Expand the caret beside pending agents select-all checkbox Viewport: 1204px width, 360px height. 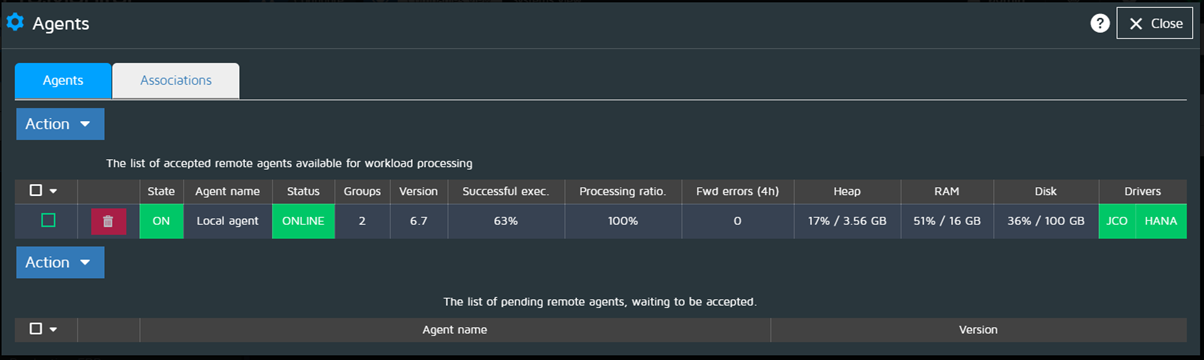point(53,329)
